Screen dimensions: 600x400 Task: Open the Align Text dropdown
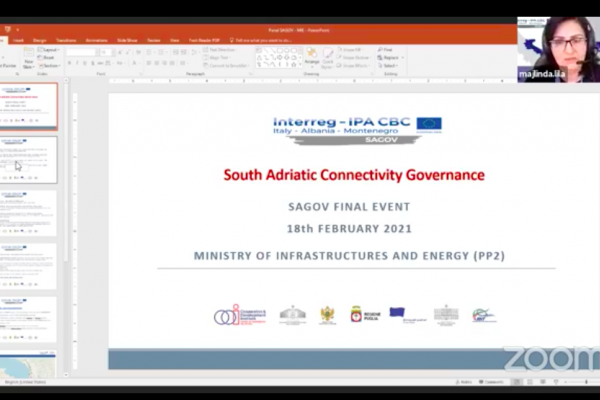(216, 58)
